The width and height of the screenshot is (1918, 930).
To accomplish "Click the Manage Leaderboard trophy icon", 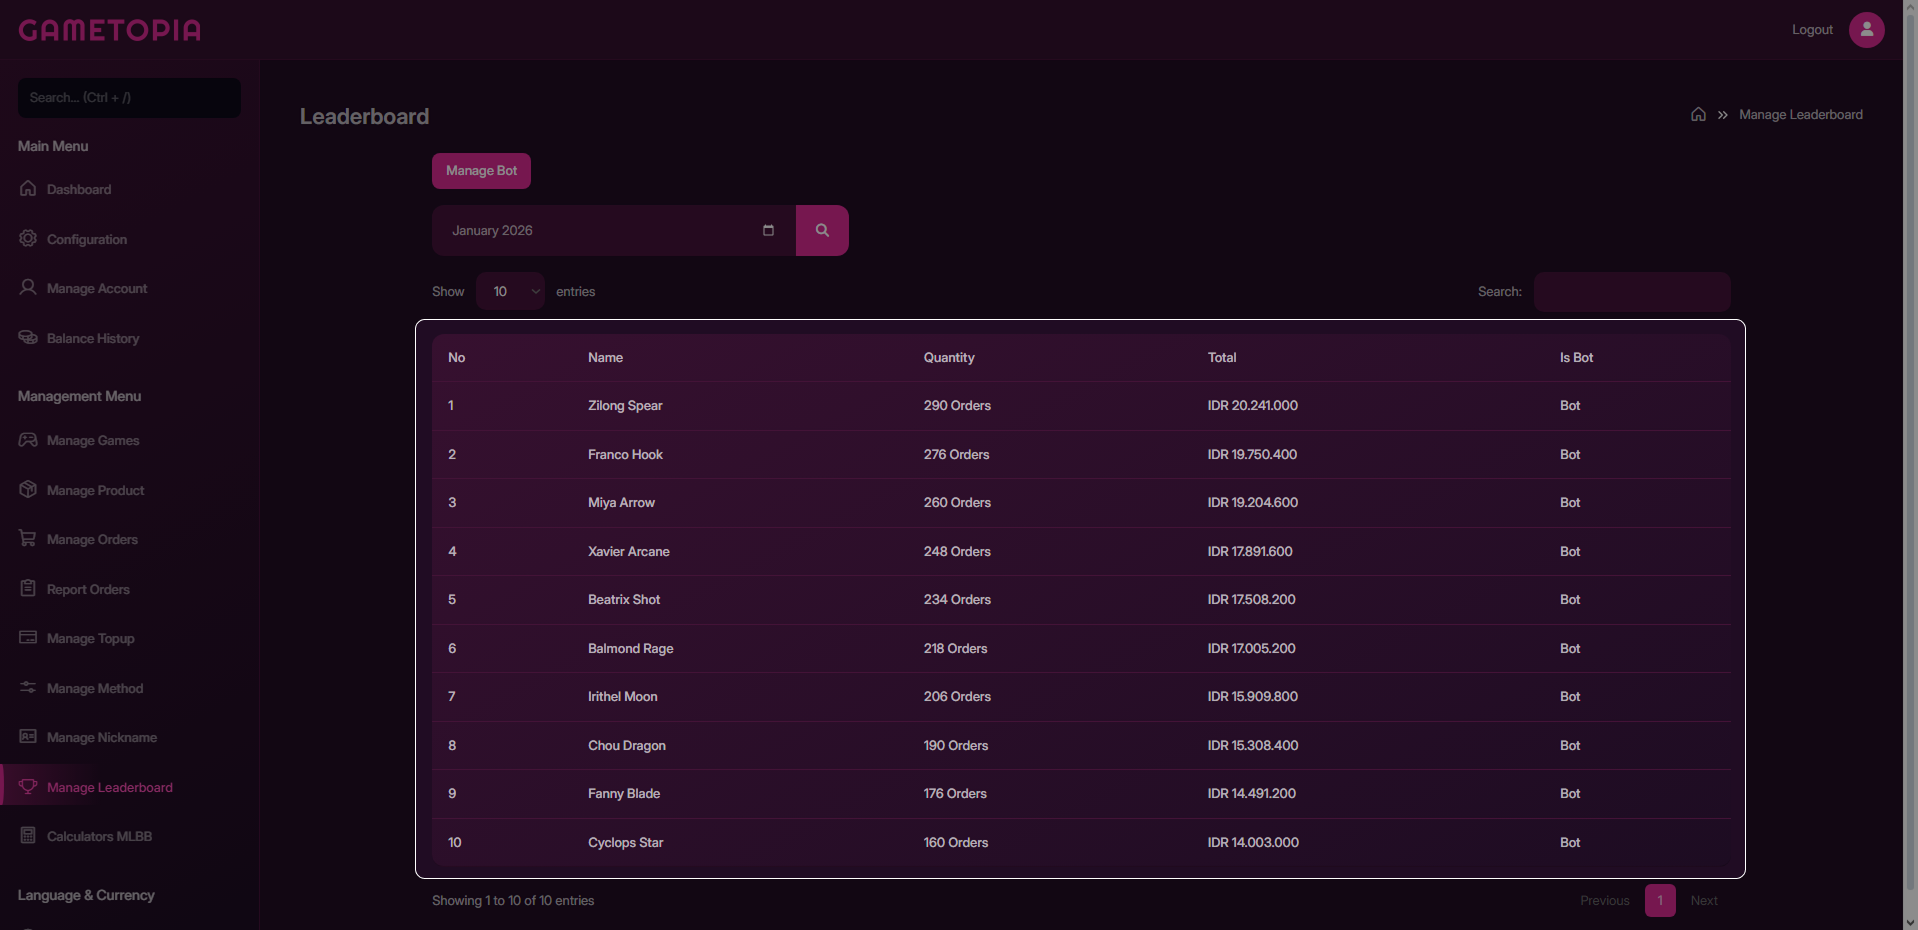I will [x=28, y=786].
